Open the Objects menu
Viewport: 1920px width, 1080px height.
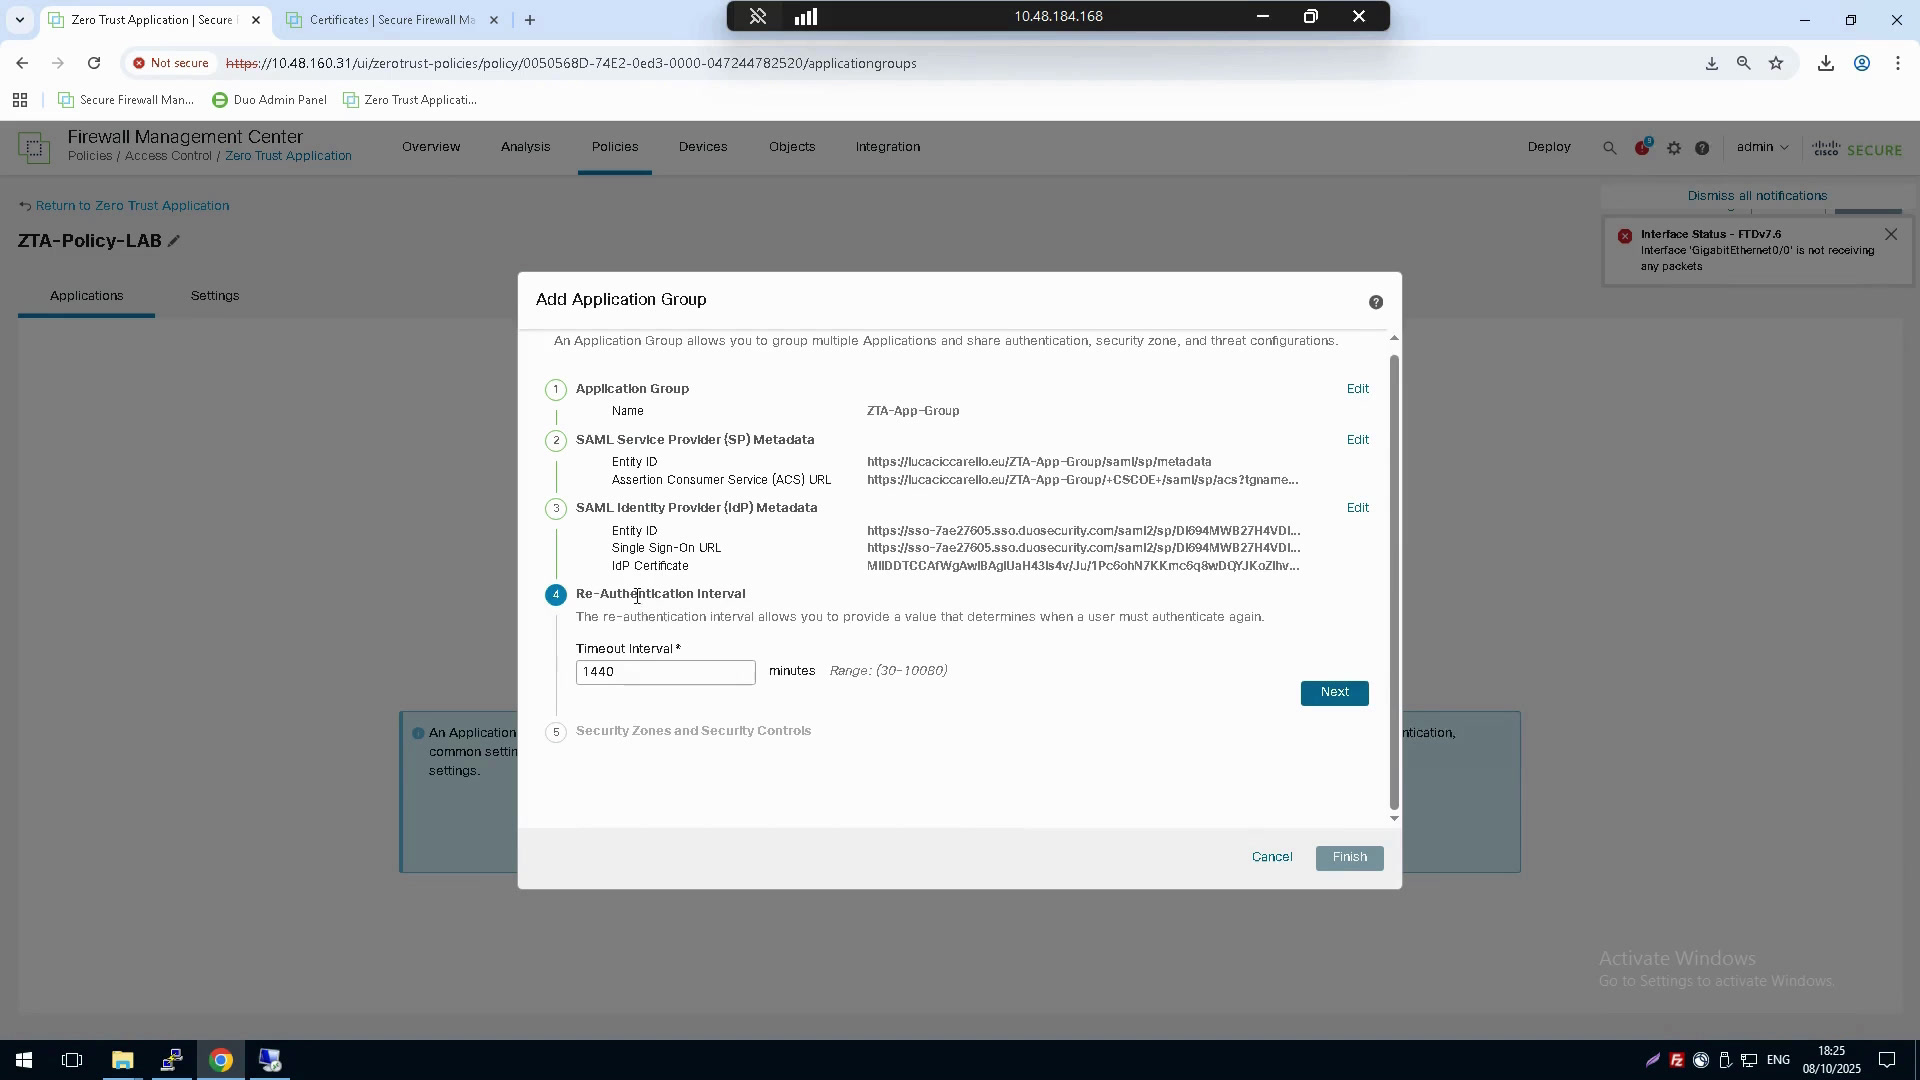click(792, 147)
